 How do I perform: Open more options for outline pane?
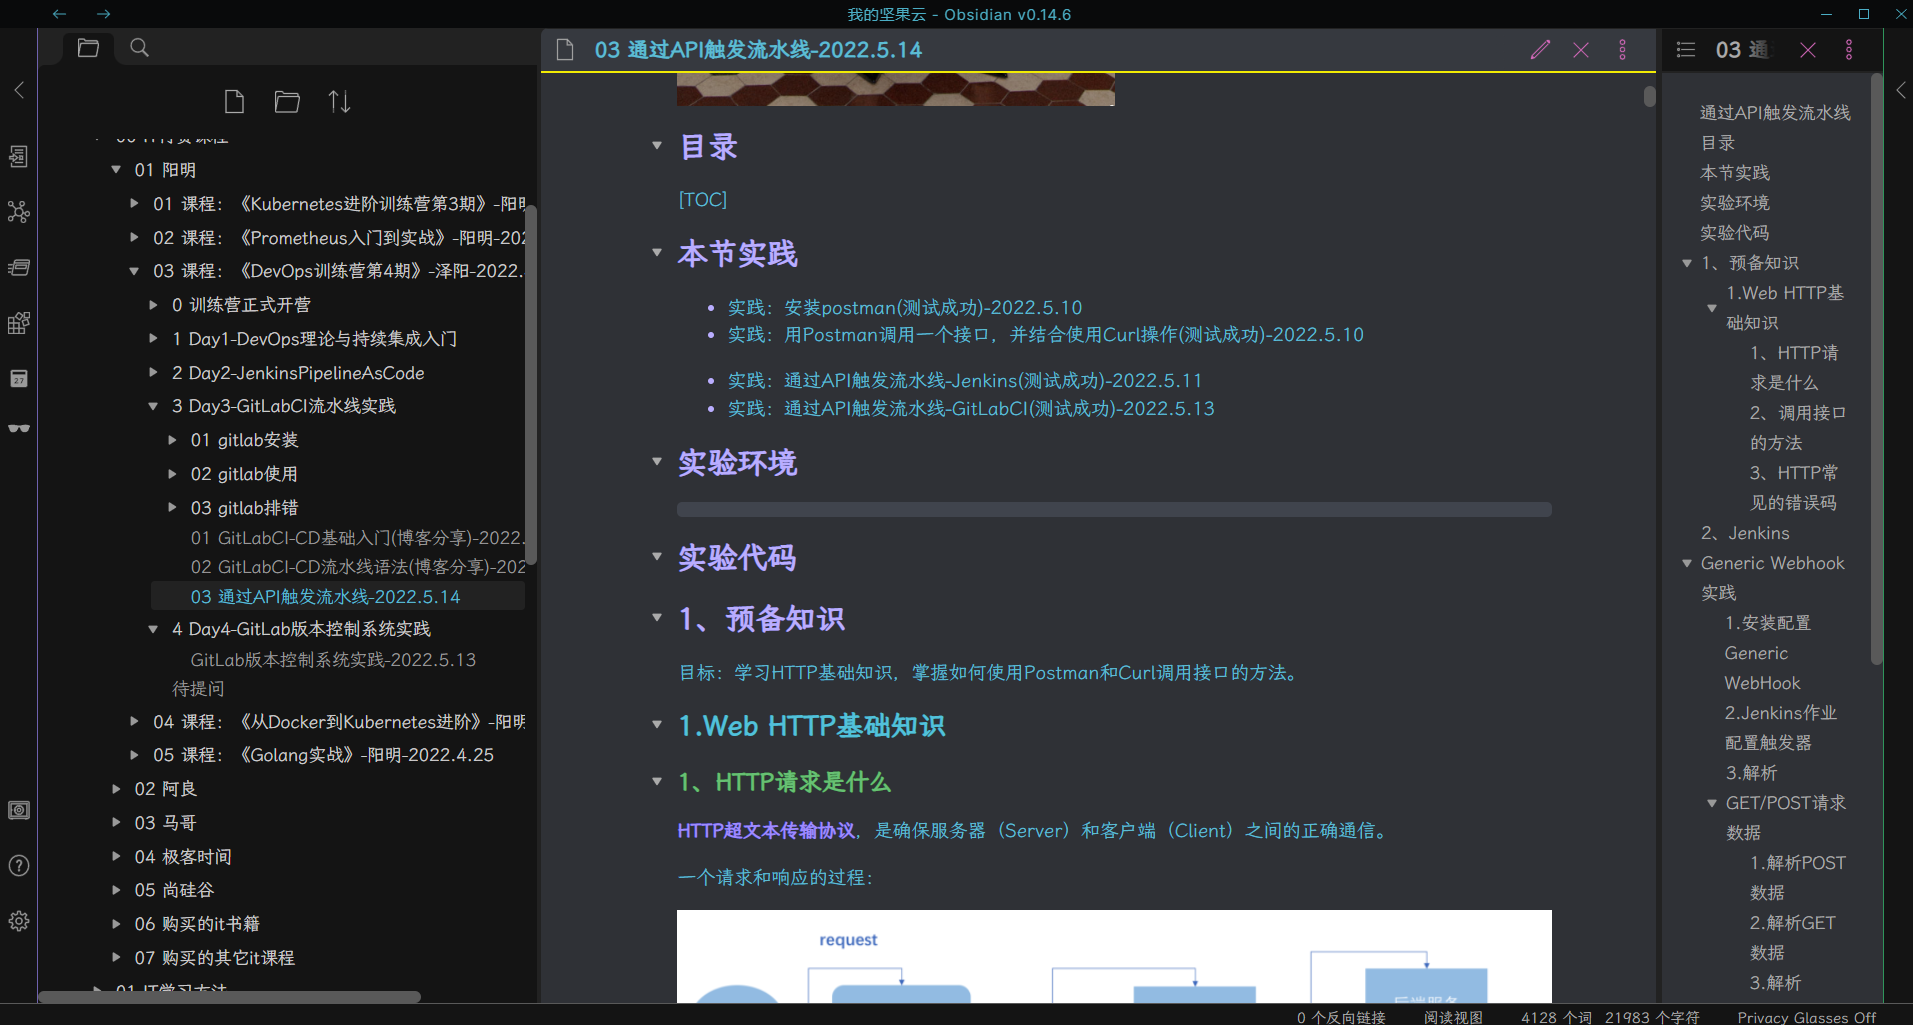click(x=1849, y=50)
